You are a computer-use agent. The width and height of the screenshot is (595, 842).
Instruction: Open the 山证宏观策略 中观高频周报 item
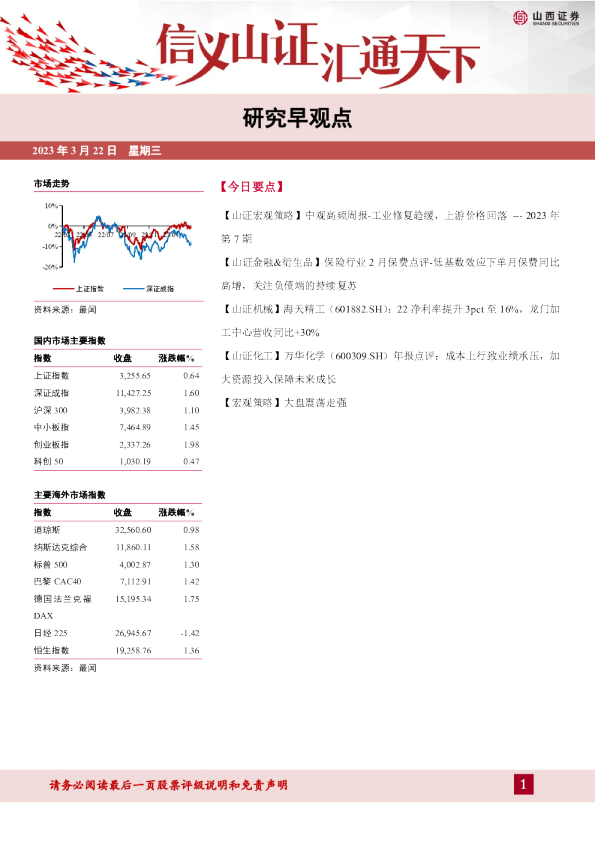coord(390,227)
